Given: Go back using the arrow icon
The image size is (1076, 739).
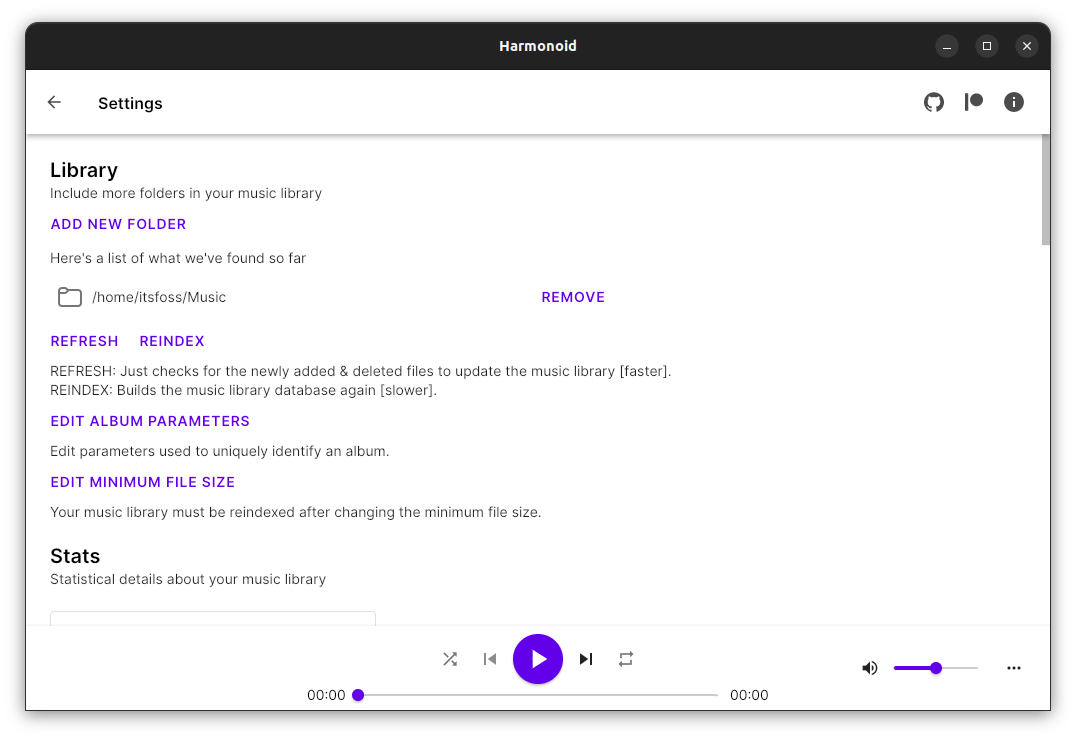Looking at the screenshot, I should [54, 102].
